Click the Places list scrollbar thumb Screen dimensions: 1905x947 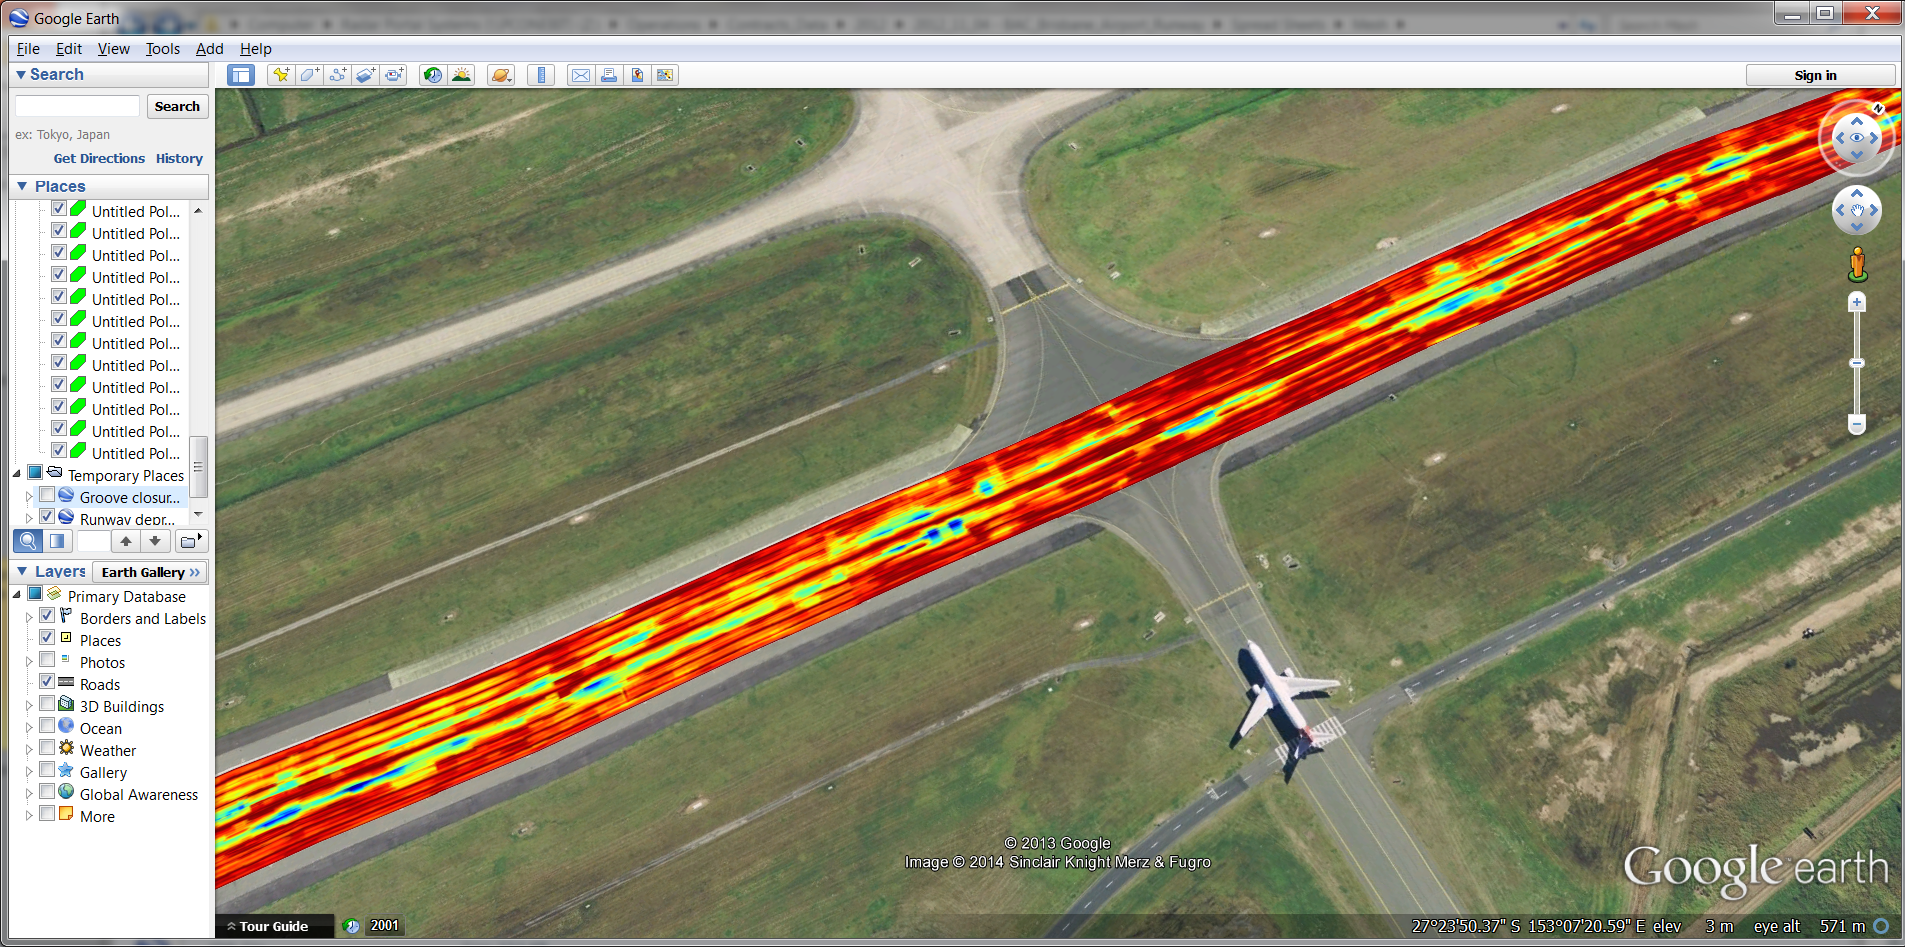click(x=198, y=466)
